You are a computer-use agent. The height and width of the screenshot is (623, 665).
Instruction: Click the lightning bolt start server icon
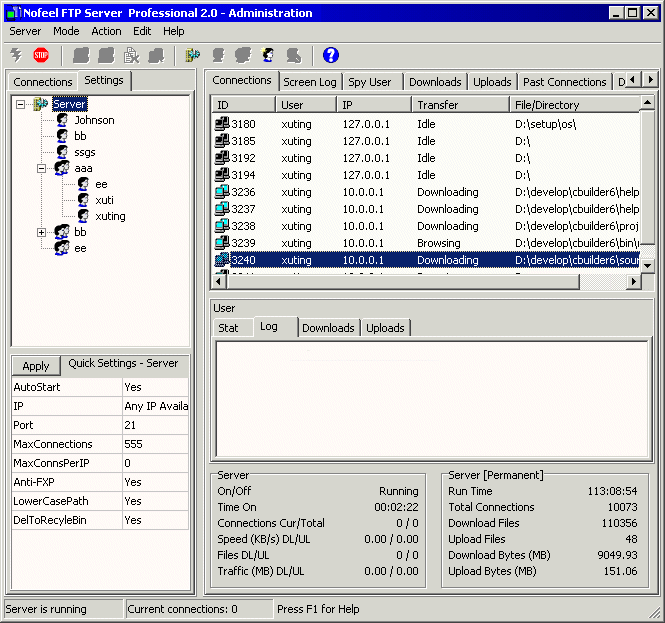coord(16,55)
